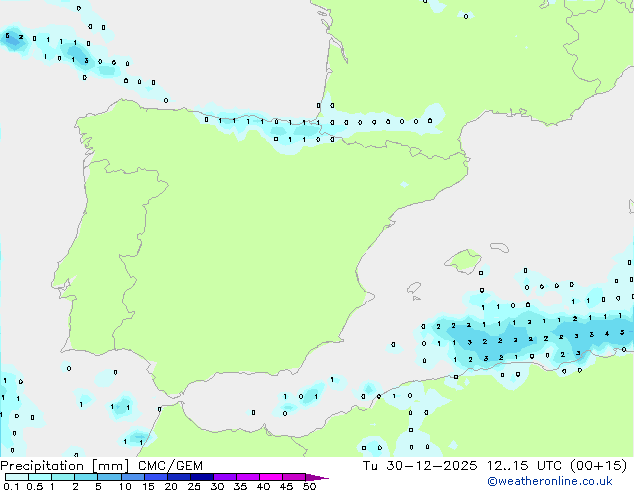Select the 30–35 mm purple legend swatch

[225, 477]
